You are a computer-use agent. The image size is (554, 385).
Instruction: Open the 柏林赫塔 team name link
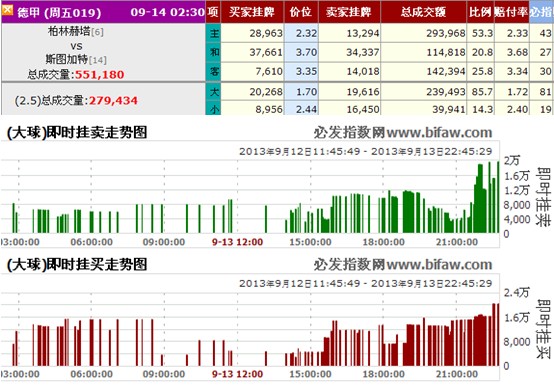(69, 31)
